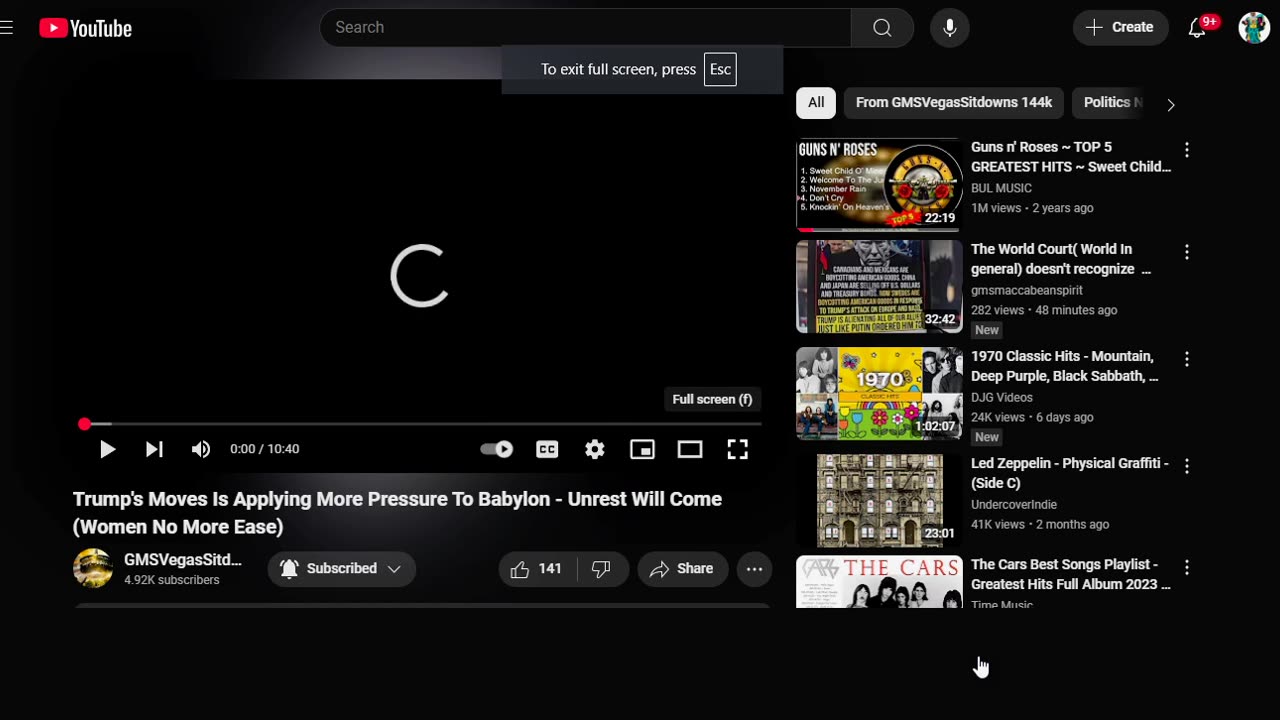Screen dimensions: 1280x720
Task: Click the search magnifier button
Action: click(882, 28)
